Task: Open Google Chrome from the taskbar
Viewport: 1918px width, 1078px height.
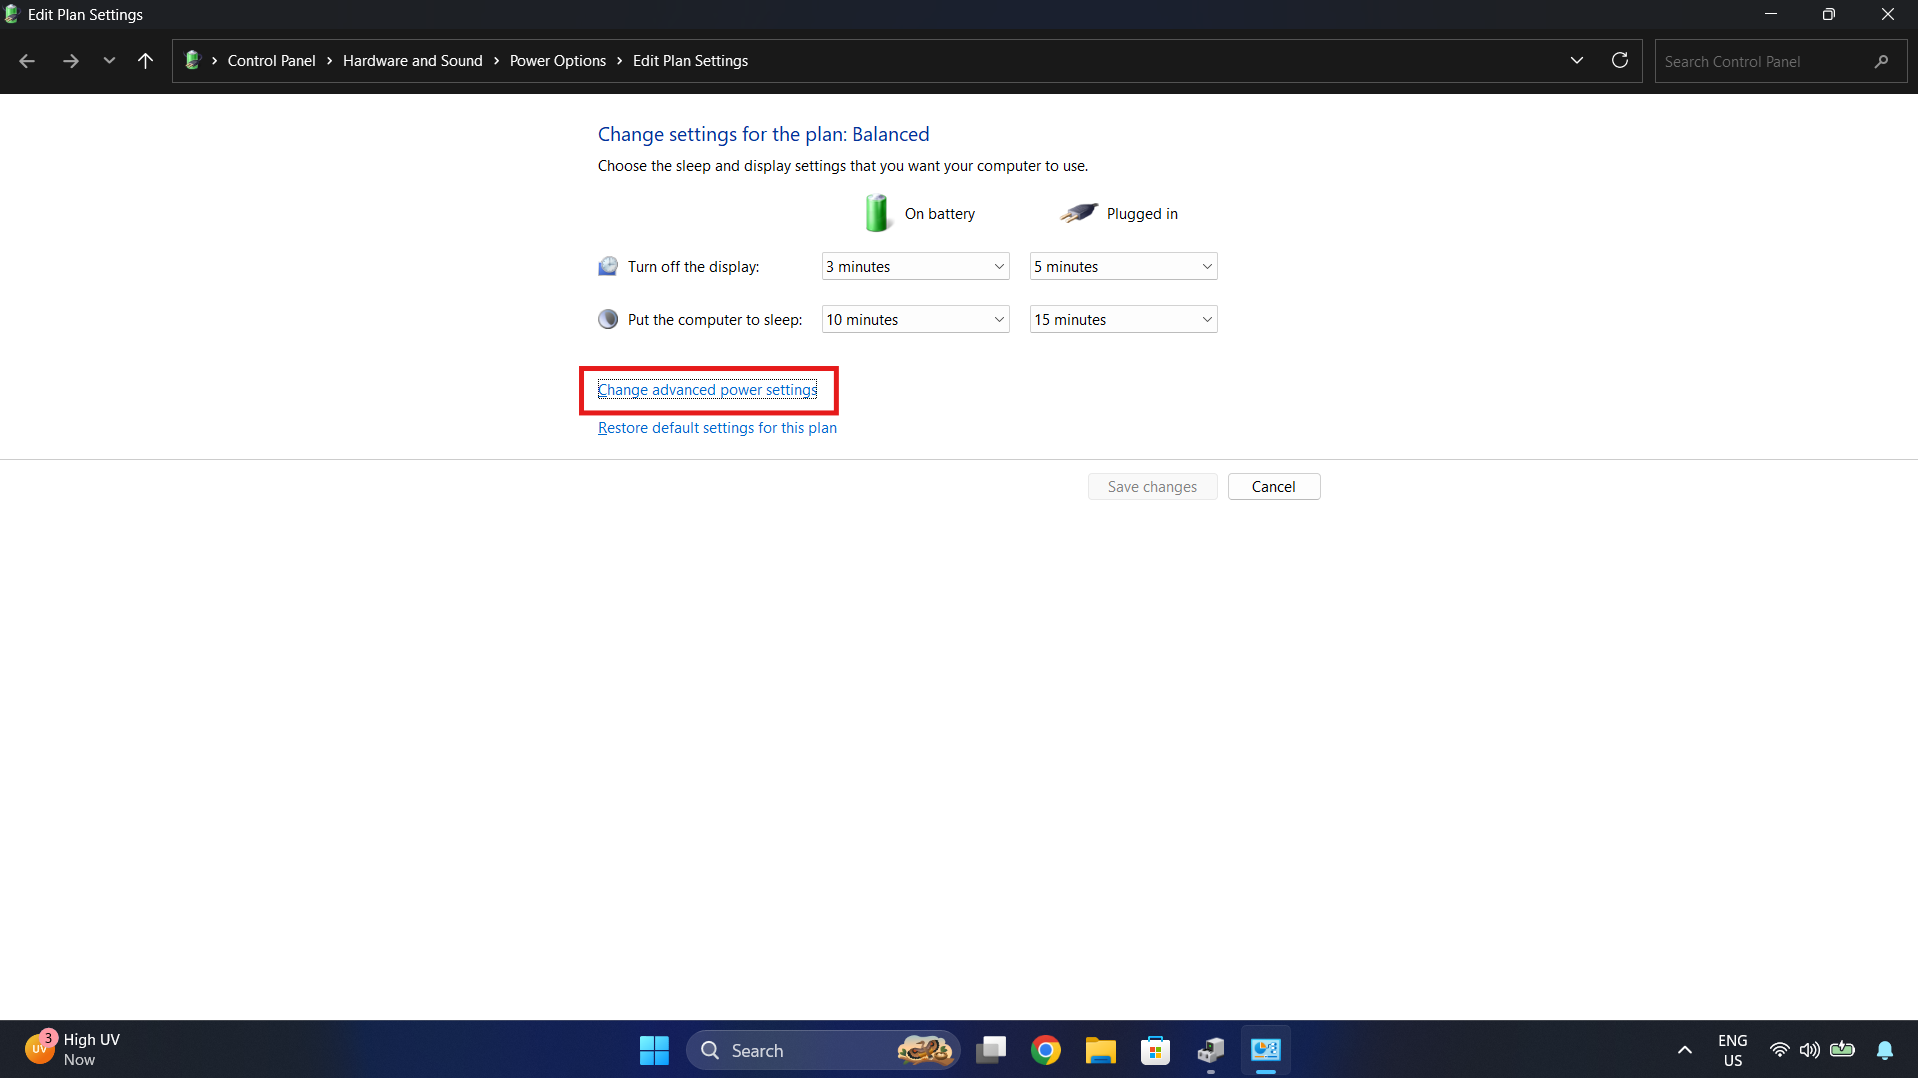Action: pos(1045,1050)
